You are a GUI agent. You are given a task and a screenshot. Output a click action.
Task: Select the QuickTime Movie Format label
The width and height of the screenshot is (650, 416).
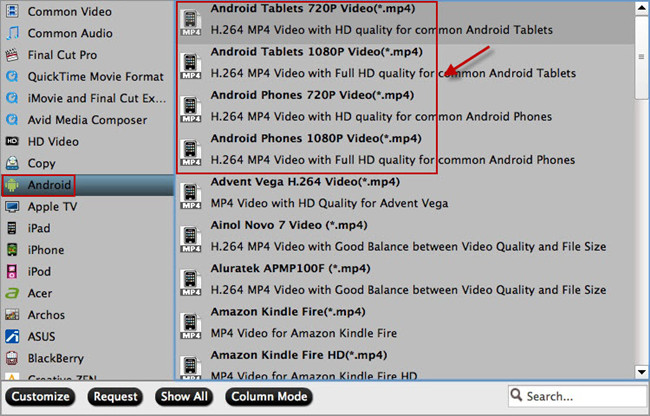(x=96, y=77)
